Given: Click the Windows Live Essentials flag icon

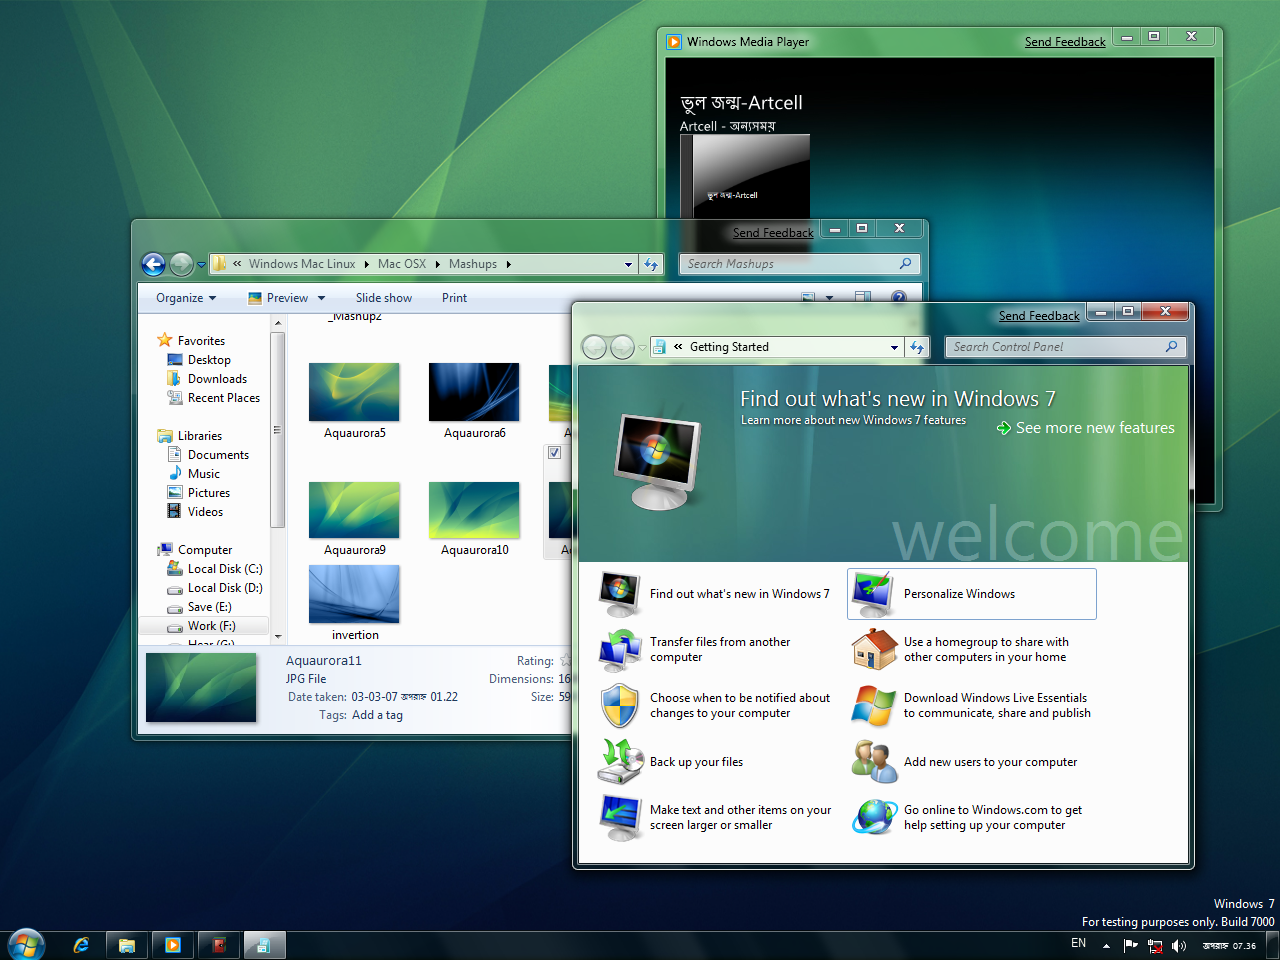Looking at the screenshot, I should [x=873, y=706].
